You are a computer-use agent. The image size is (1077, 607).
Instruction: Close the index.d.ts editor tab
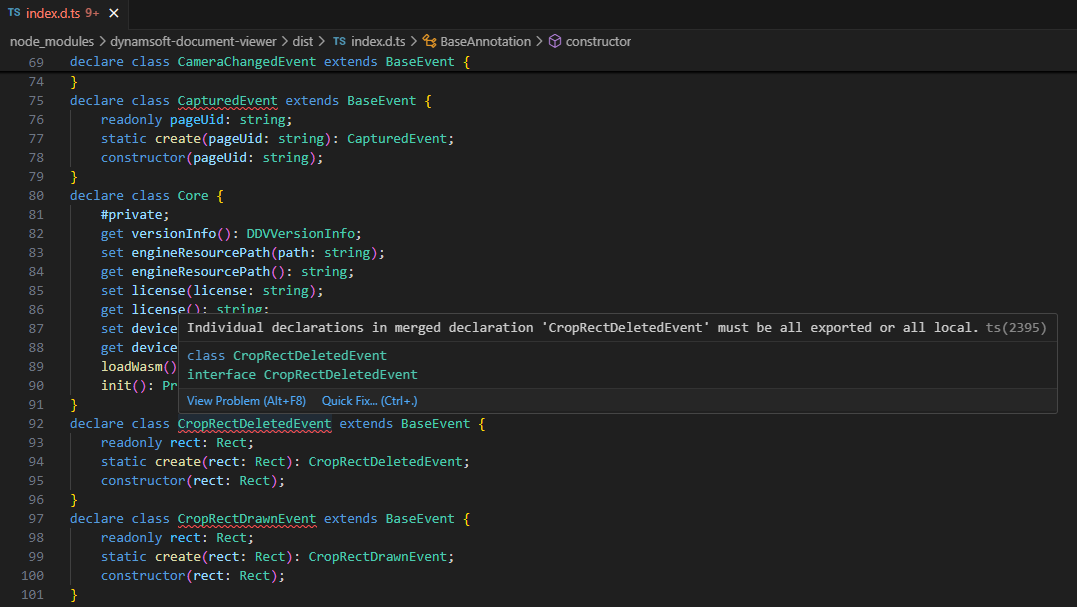click(113, 14)
